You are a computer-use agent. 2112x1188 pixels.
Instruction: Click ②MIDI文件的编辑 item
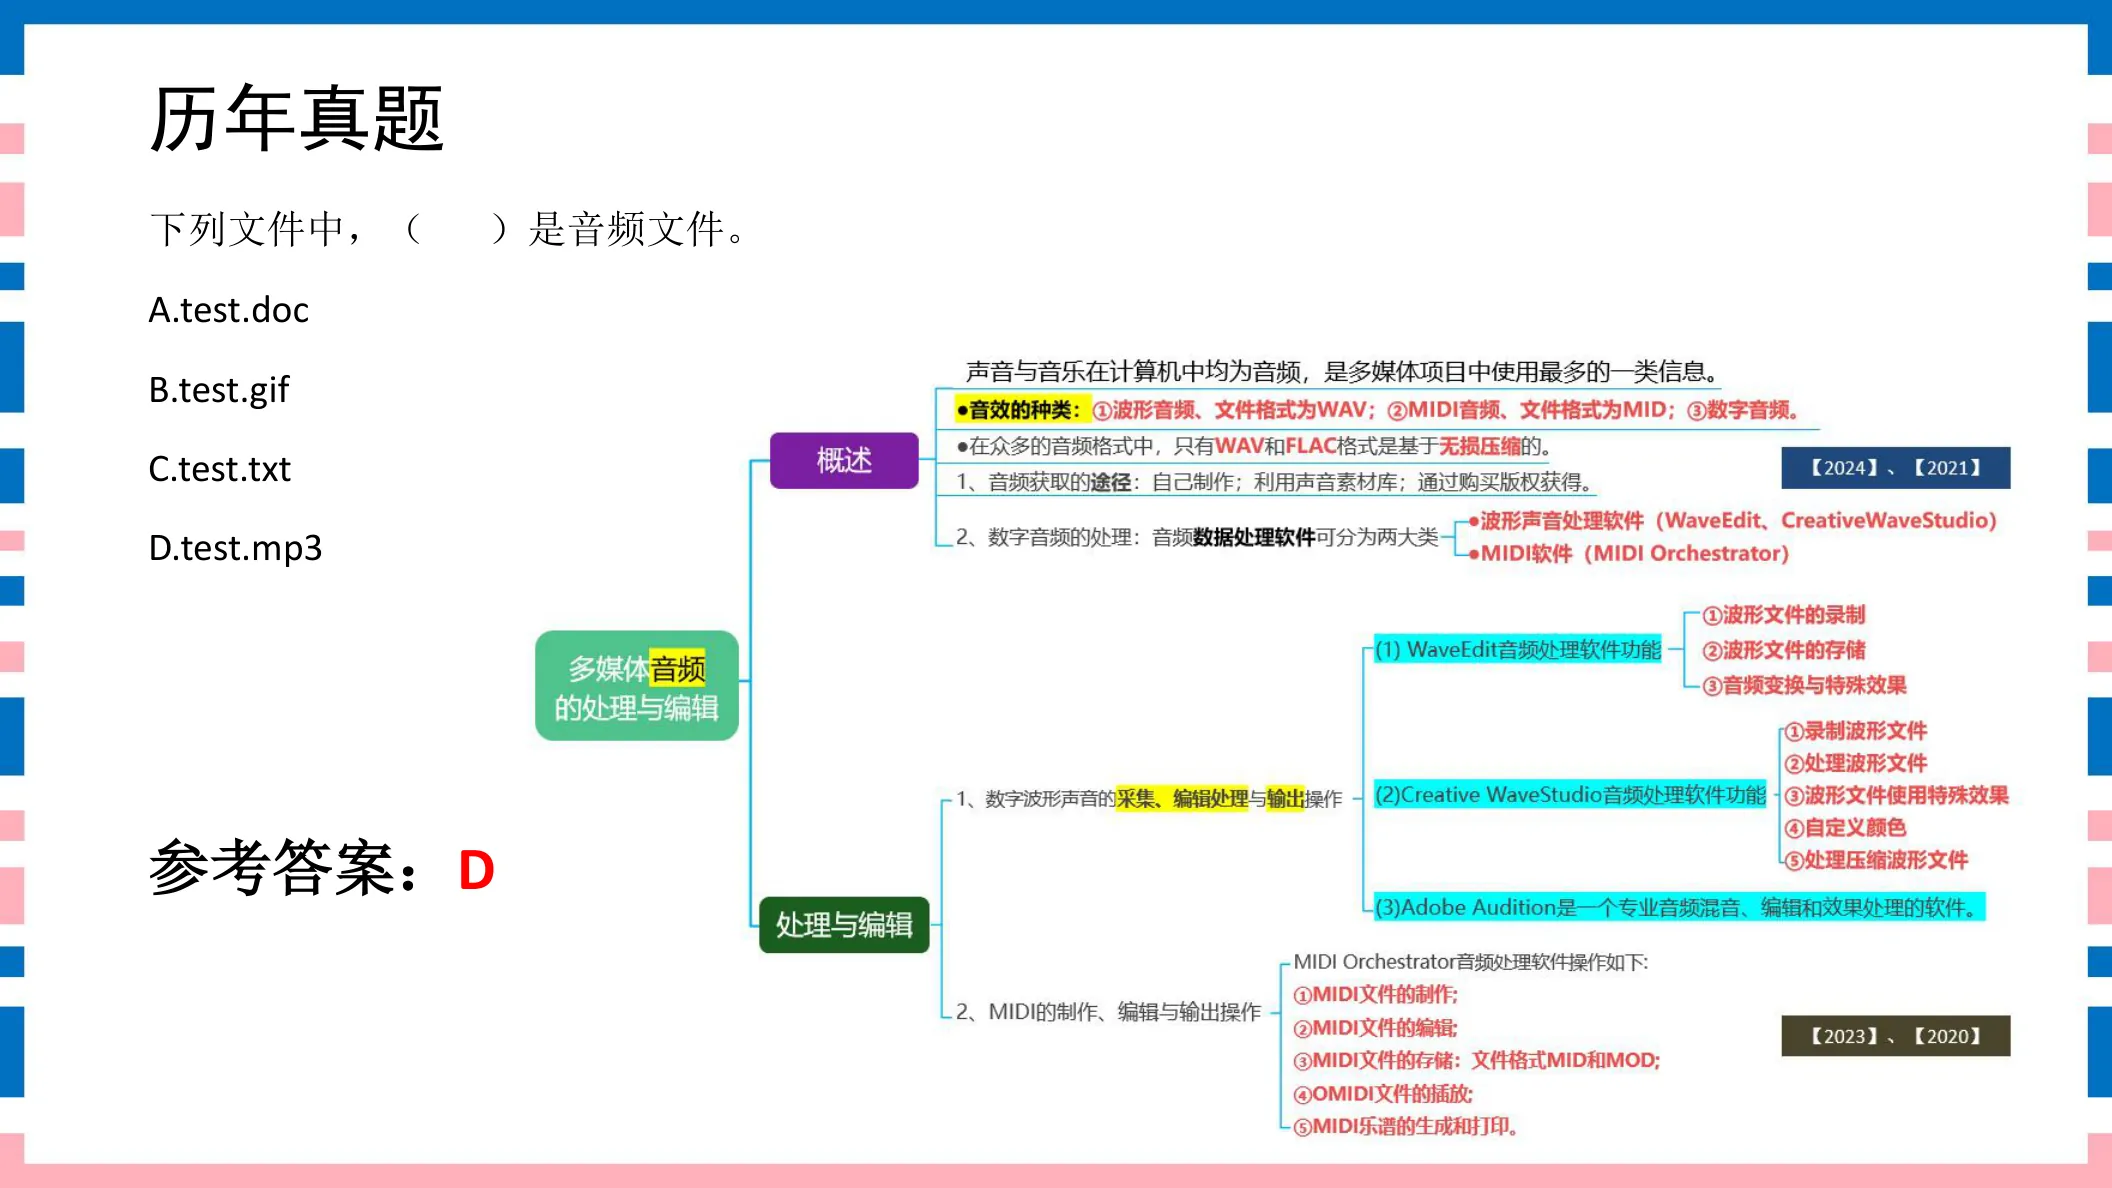1376,1028
